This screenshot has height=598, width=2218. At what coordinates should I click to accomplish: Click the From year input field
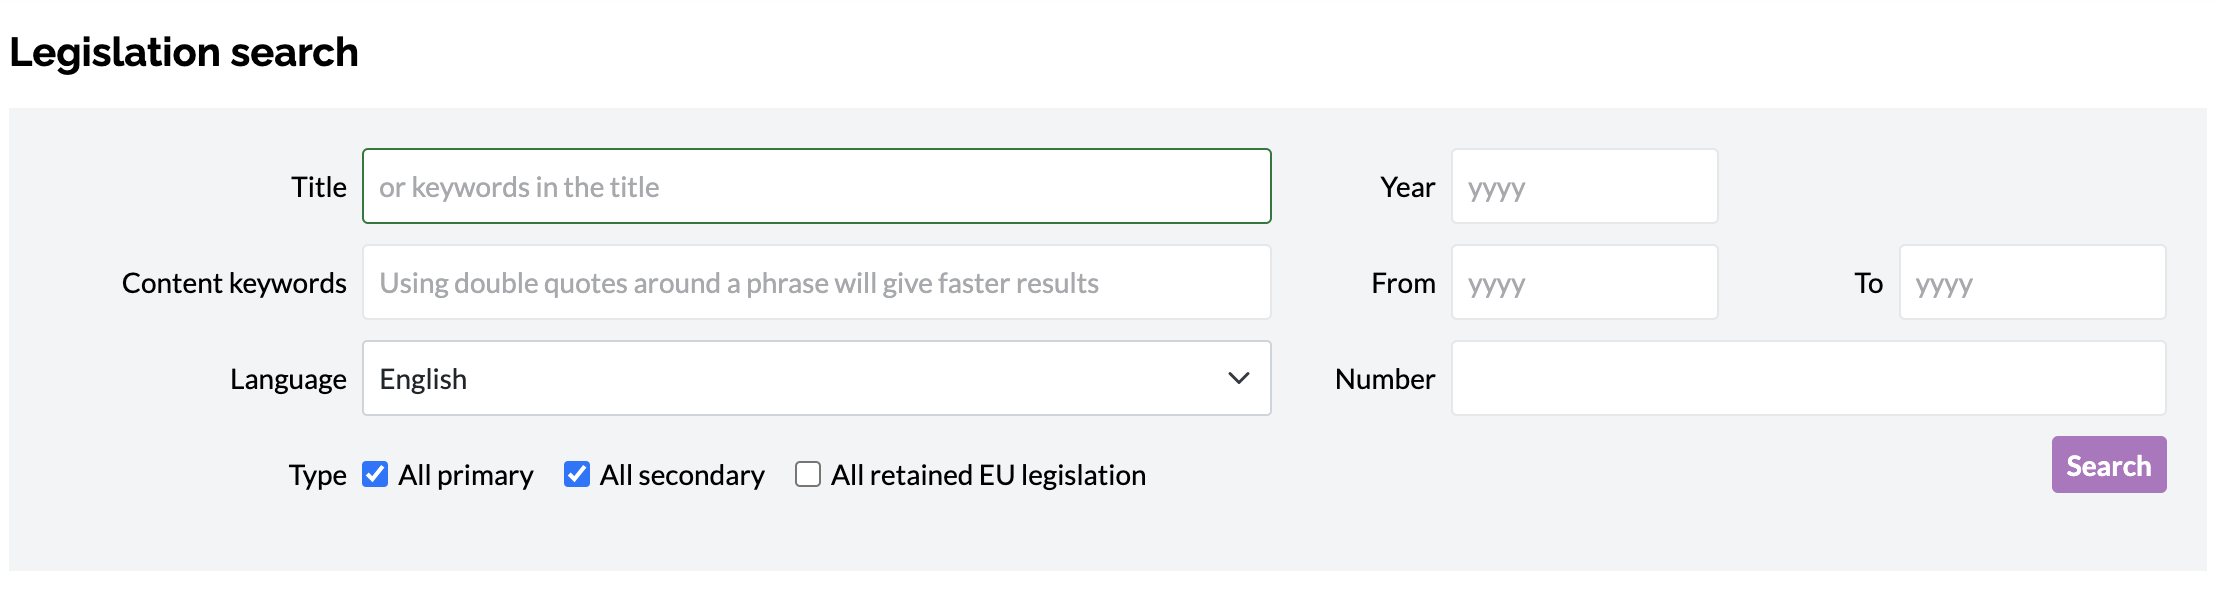tap(1584, 282)
